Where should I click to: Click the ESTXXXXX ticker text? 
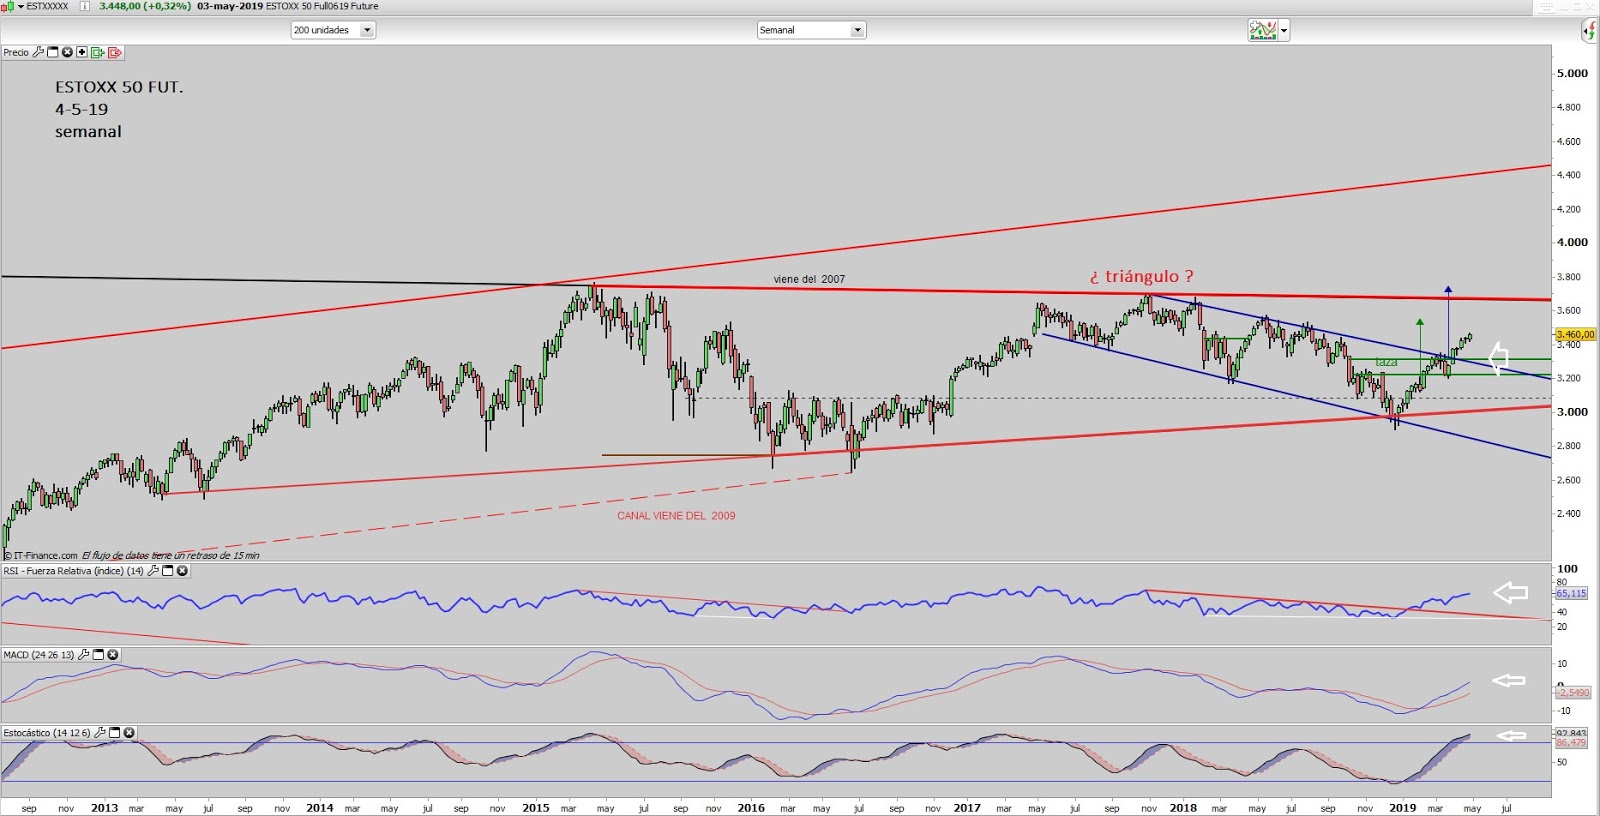(47, 6)
